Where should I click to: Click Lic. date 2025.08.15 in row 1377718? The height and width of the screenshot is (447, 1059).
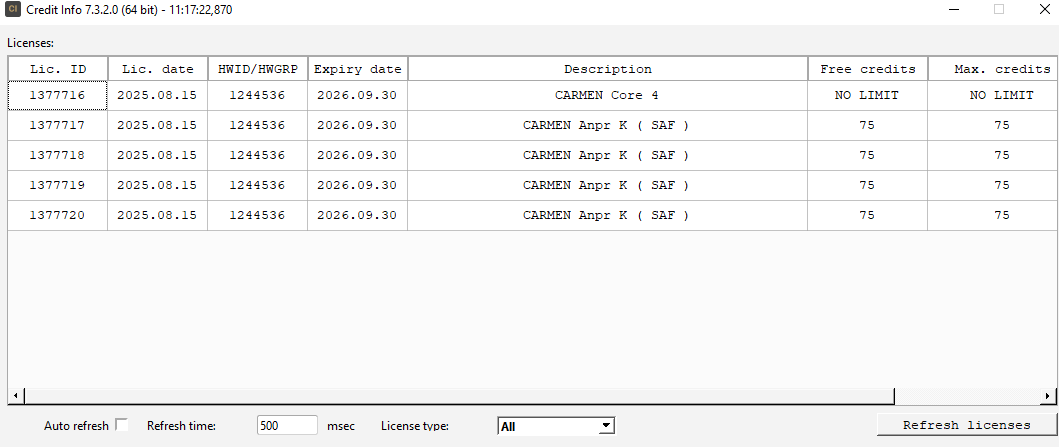tap(157, 155)
